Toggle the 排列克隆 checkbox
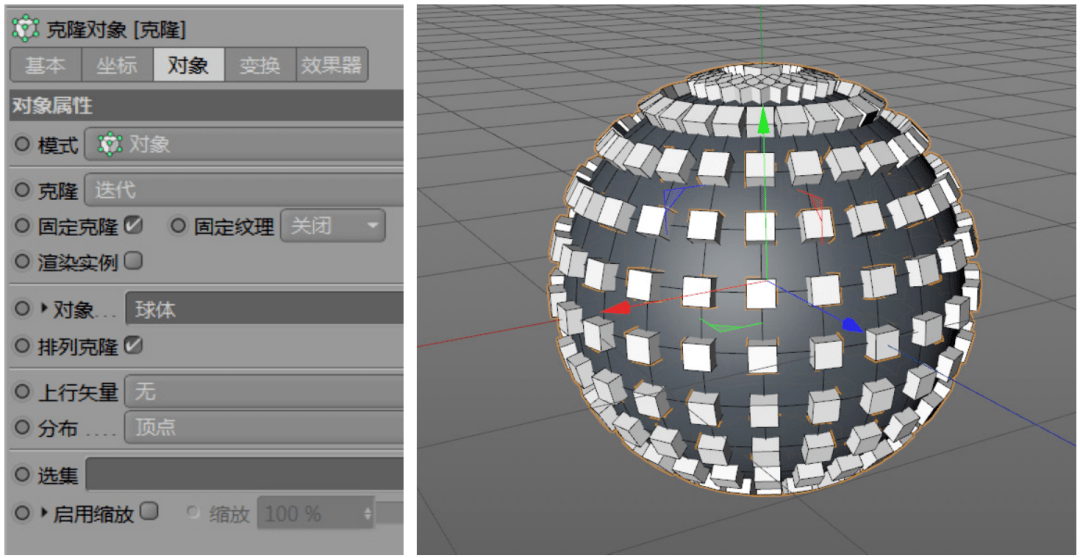The height and width of the screenshot is (558, 1080). [134, 346]
